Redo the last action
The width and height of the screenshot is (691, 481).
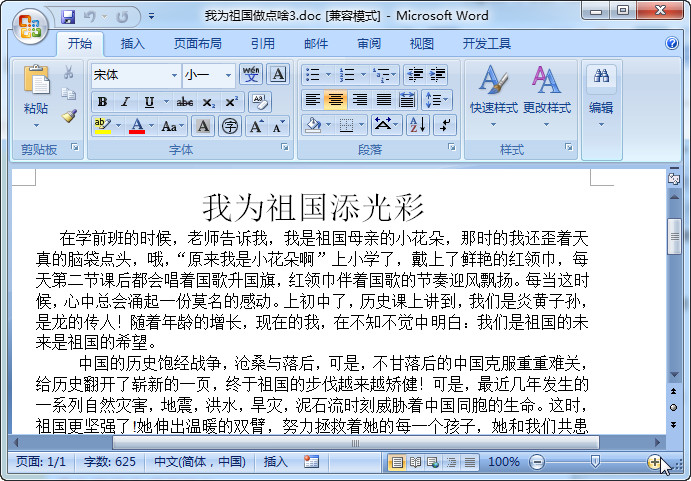coord(122,17)
